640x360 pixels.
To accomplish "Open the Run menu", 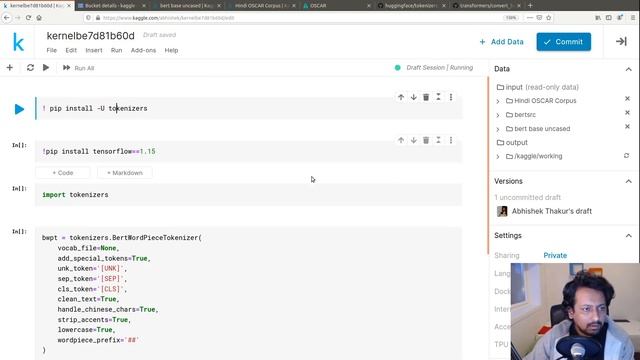I will 116,50.
